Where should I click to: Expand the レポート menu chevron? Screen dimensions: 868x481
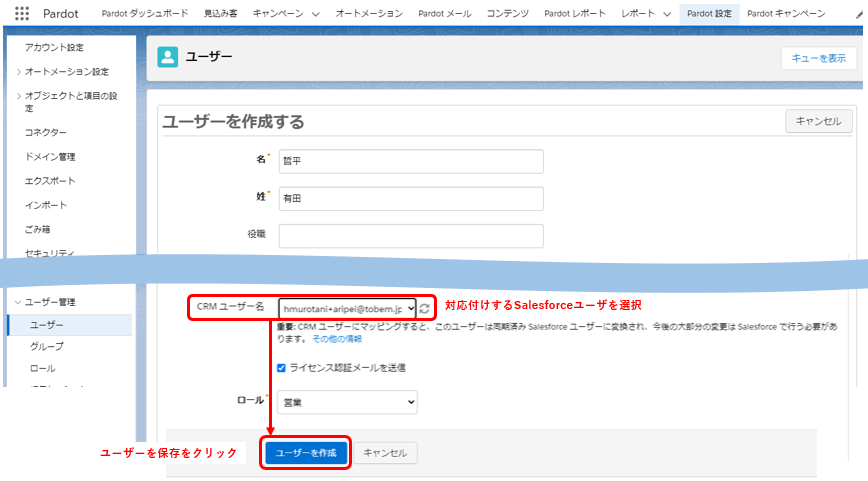[x=667, y=14]
